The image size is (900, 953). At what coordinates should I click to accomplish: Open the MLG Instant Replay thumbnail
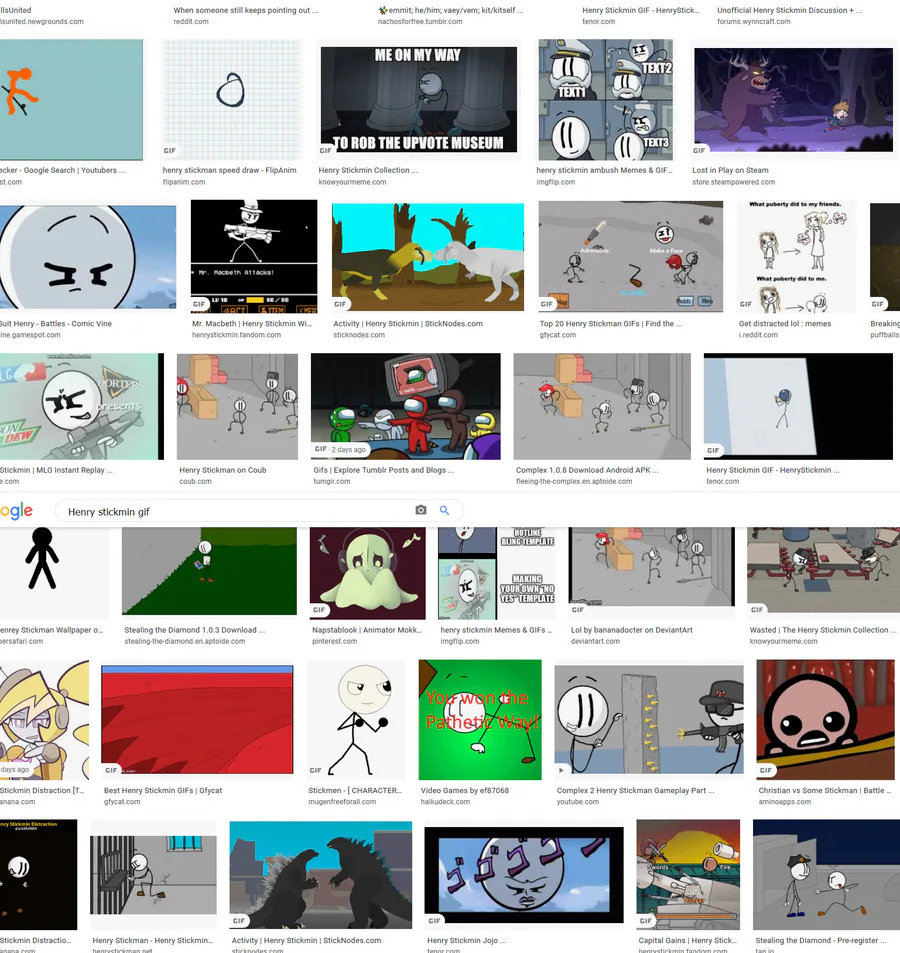(81, 406)
